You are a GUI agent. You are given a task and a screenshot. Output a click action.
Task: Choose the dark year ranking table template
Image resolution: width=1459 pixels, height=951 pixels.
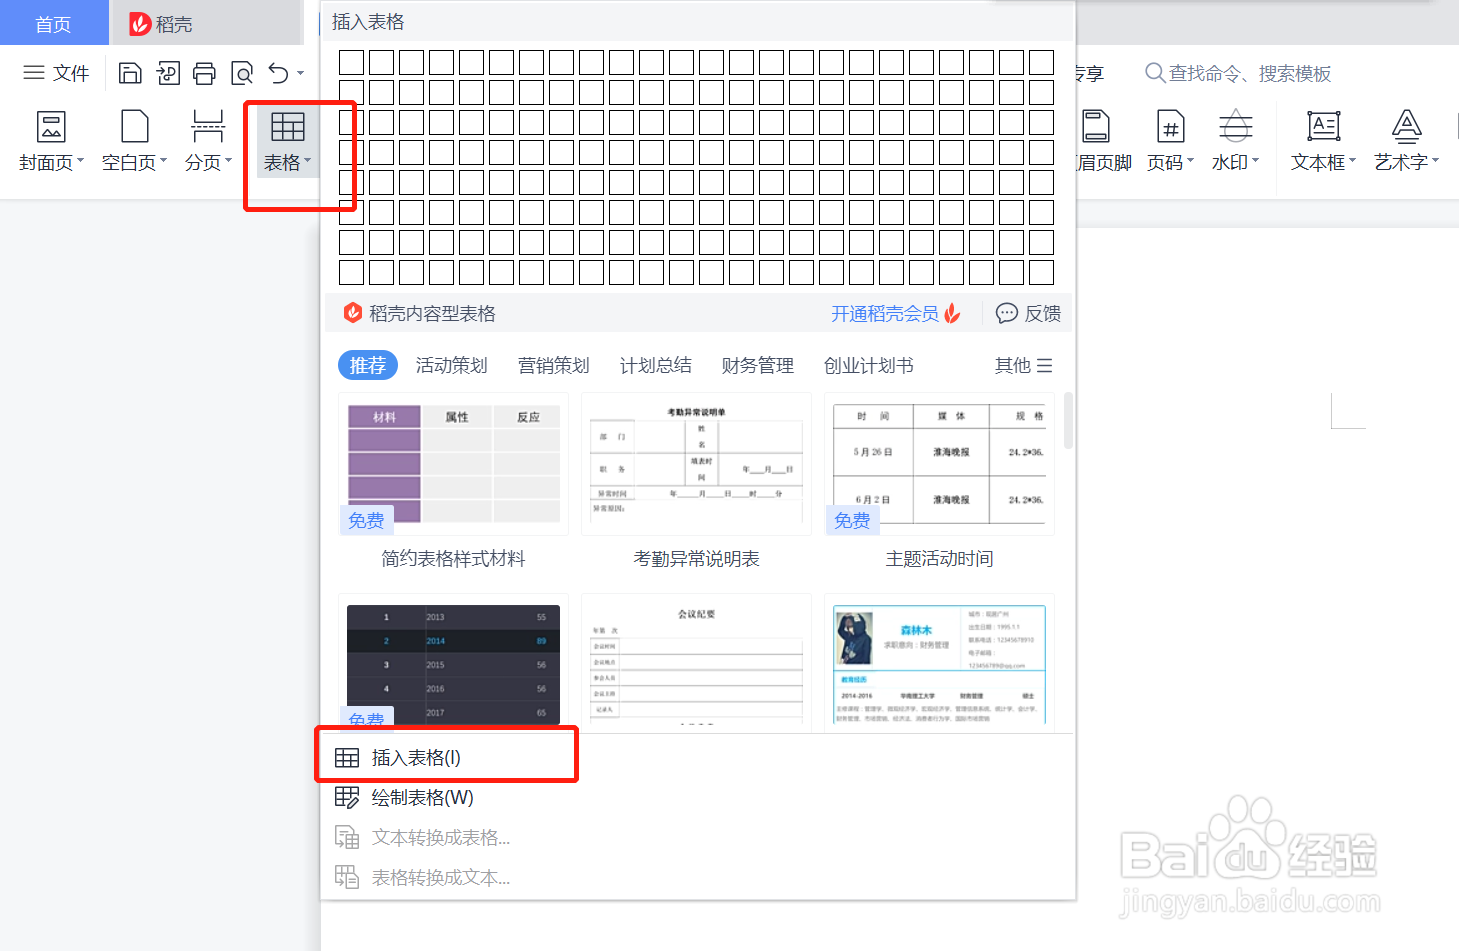point(453,663)
